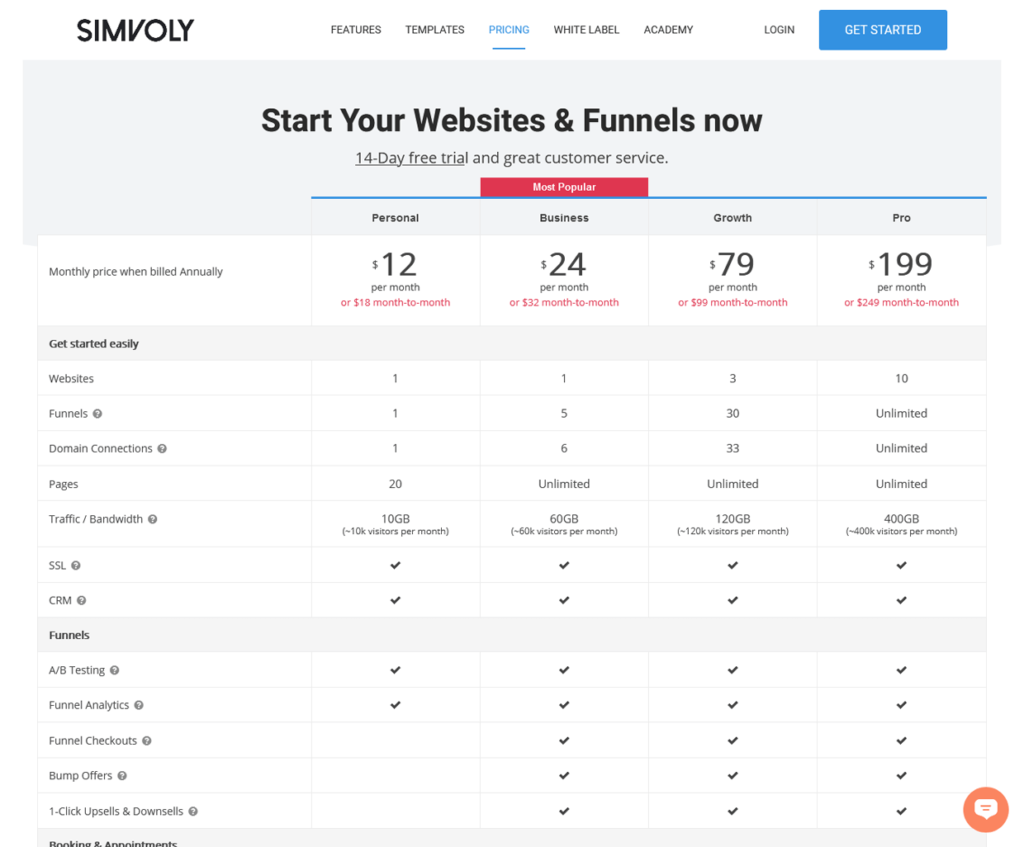1024x847 pixels.
Task: Click 'Monthly price when billed Annually' label
Action: click(136, 272)
